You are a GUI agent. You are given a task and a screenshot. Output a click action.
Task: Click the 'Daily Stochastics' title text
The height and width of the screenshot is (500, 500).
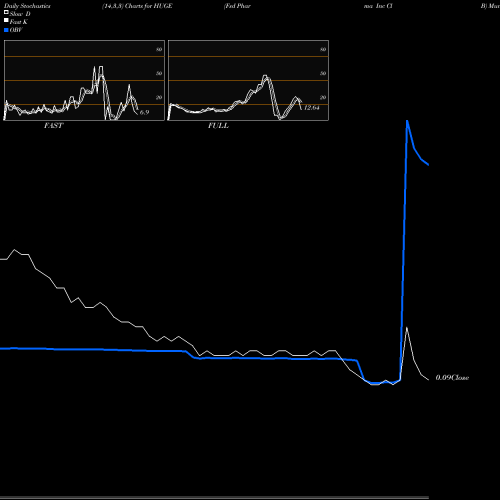27,6
